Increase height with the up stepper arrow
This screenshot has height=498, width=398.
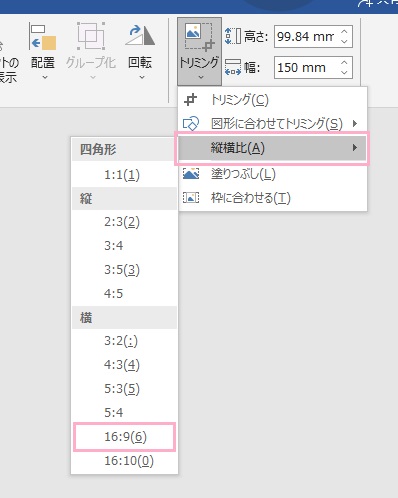[344, 31]
